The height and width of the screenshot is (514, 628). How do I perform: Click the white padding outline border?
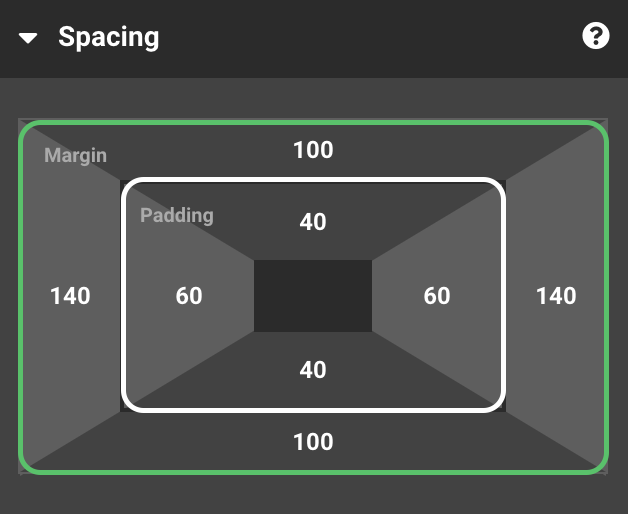pos(313,181)
